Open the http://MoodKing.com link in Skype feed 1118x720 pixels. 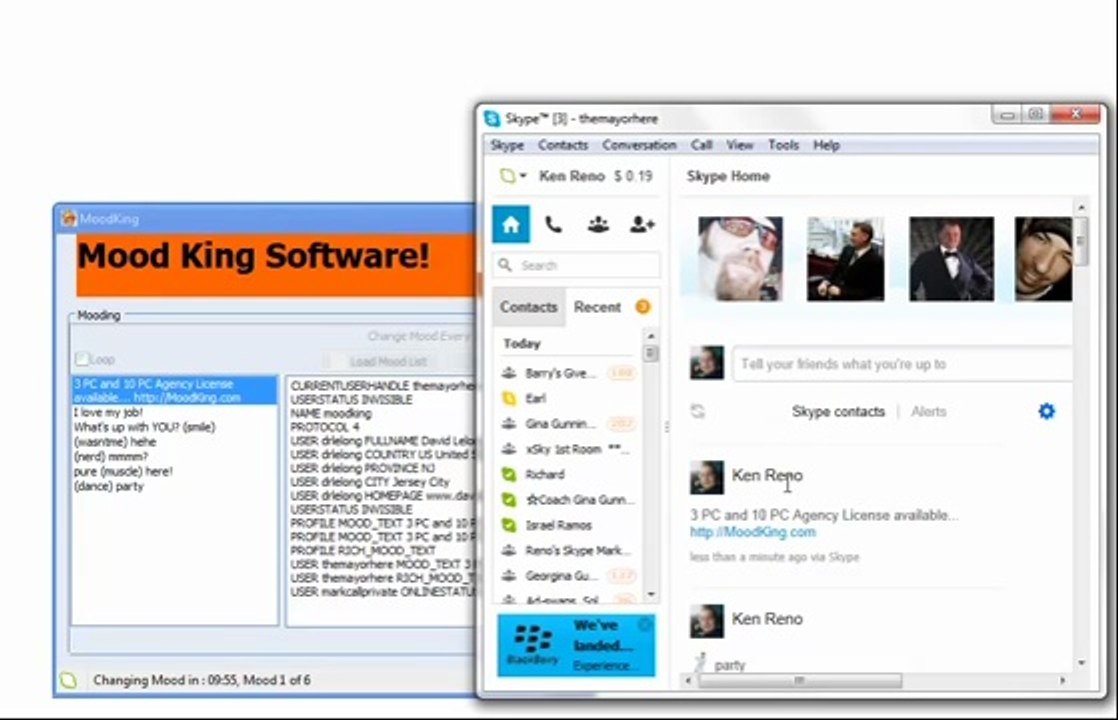click(x=753, y=532)
